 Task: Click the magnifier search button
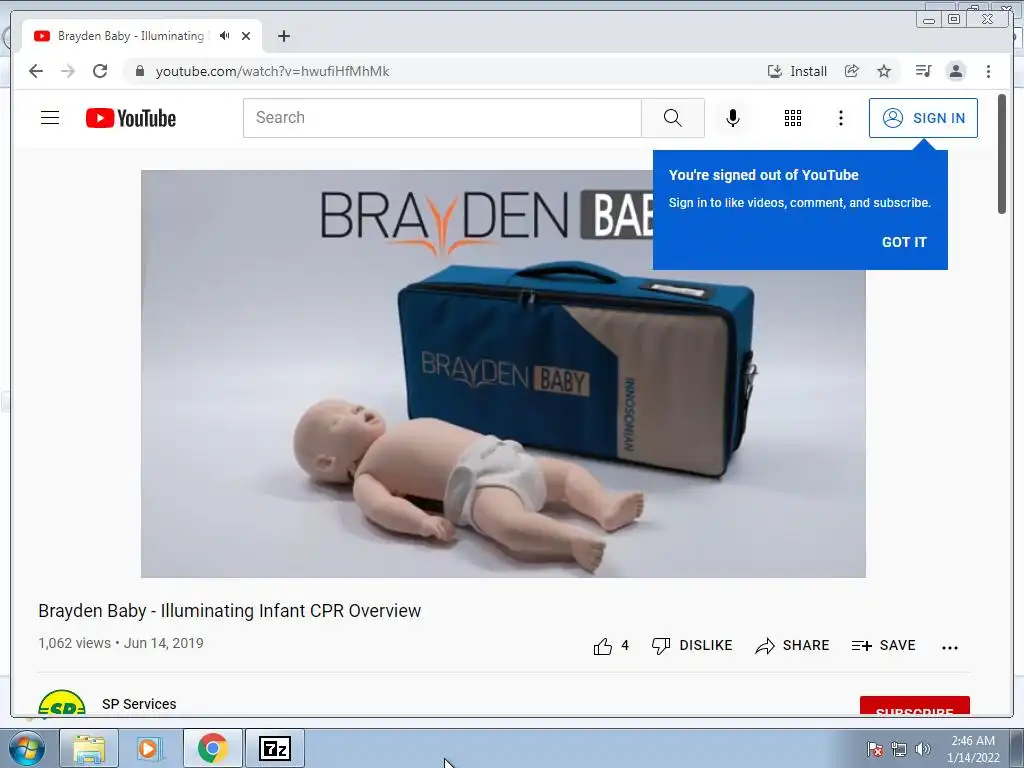(673, 118)
